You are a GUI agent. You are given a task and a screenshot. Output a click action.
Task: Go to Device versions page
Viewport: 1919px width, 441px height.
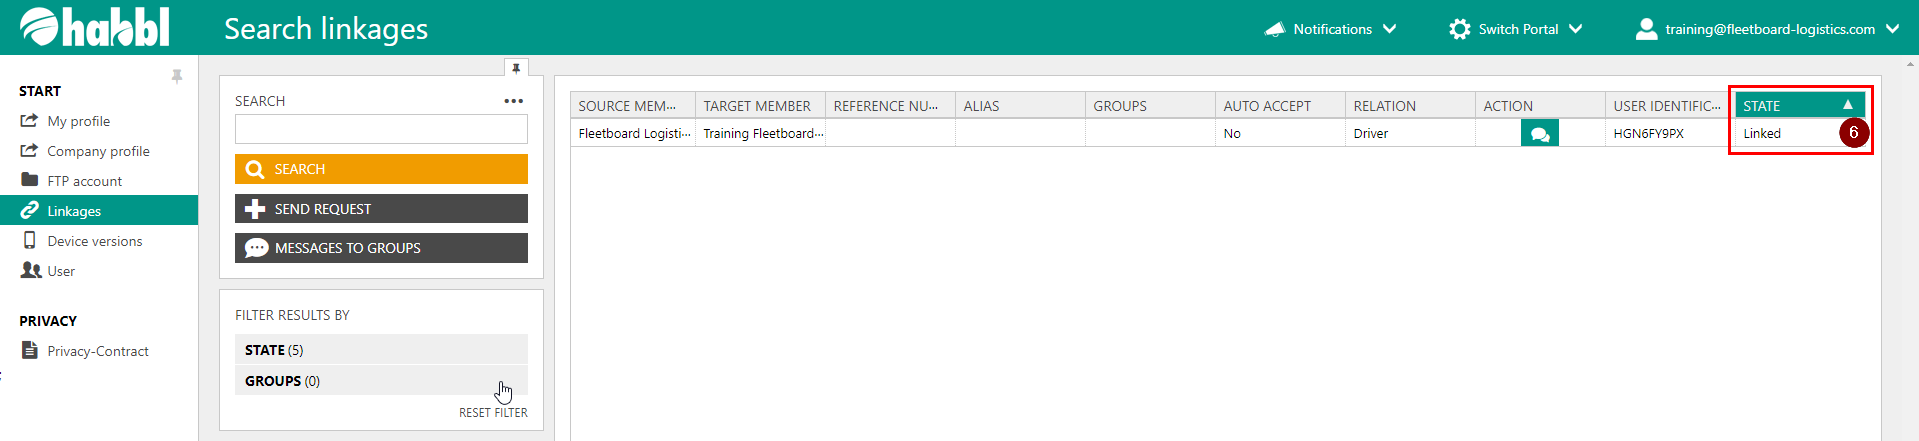point(94,241)
